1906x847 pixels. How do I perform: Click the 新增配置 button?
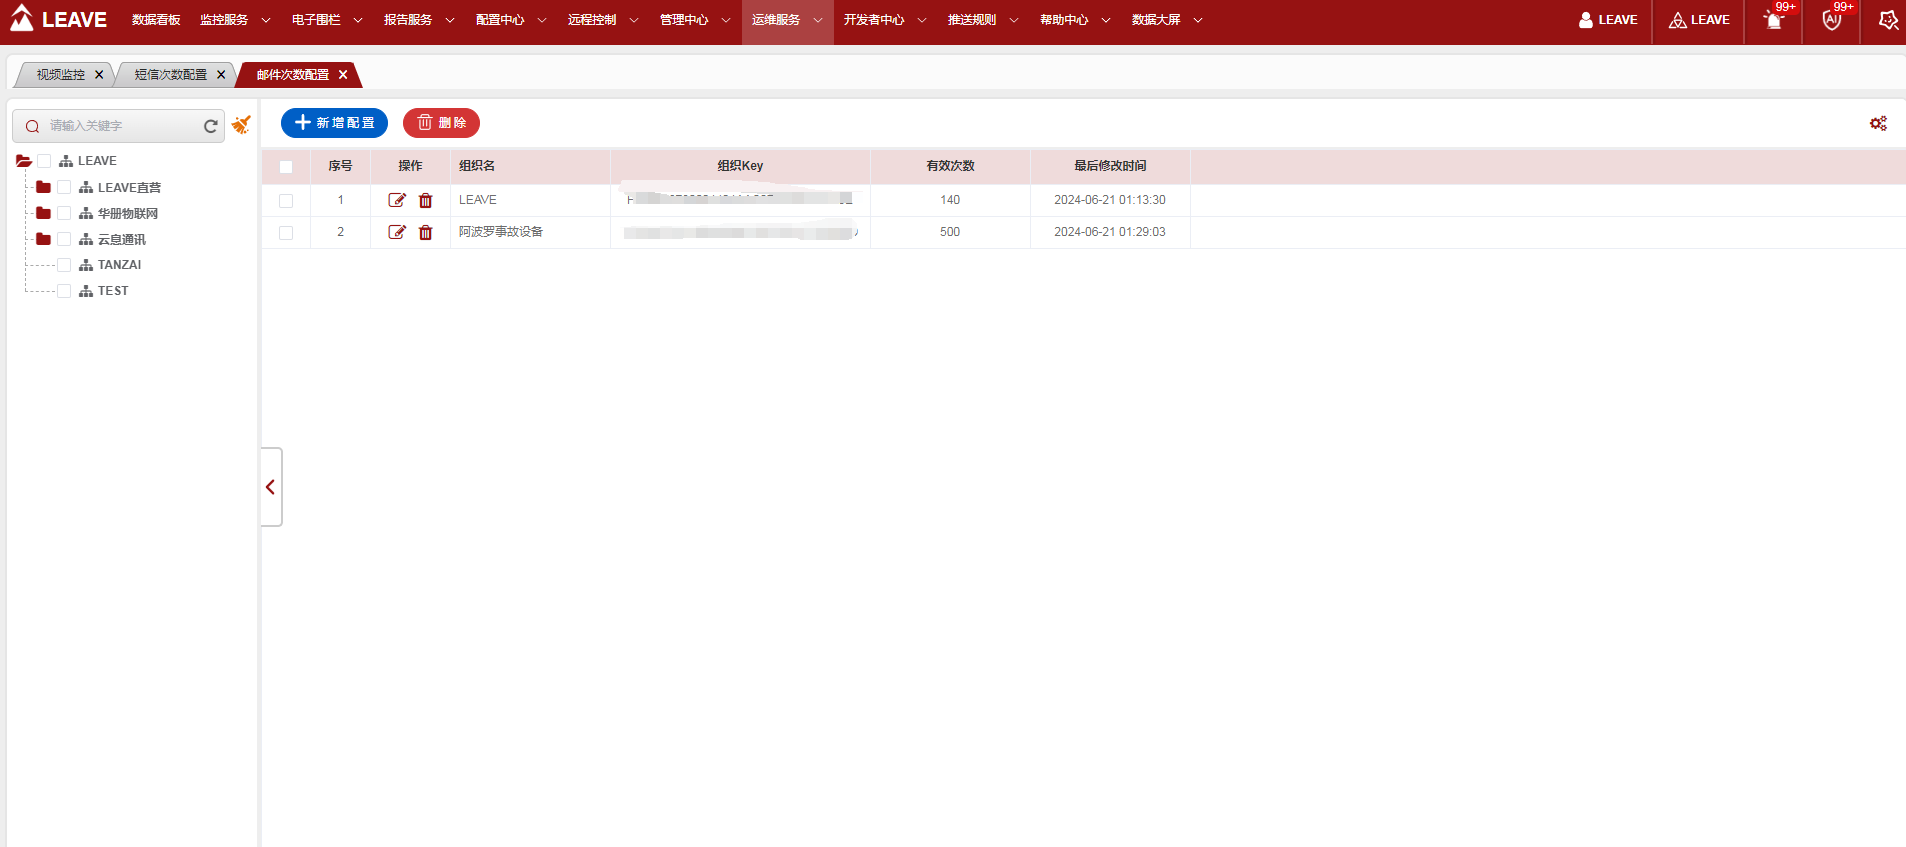click(x=334, y=123)
